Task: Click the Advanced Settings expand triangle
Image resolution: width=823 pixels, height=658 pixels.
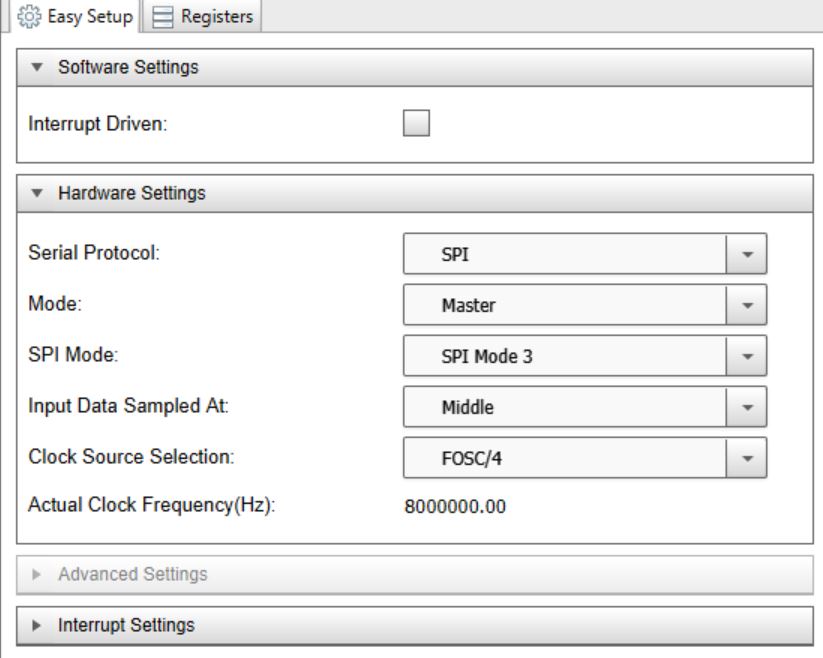Action: click(38, 575)
